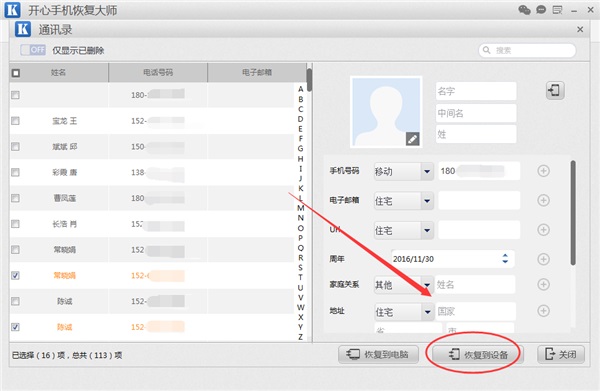Click the Url value input field
Screen dimensions: 600x391
pos(479,230)
